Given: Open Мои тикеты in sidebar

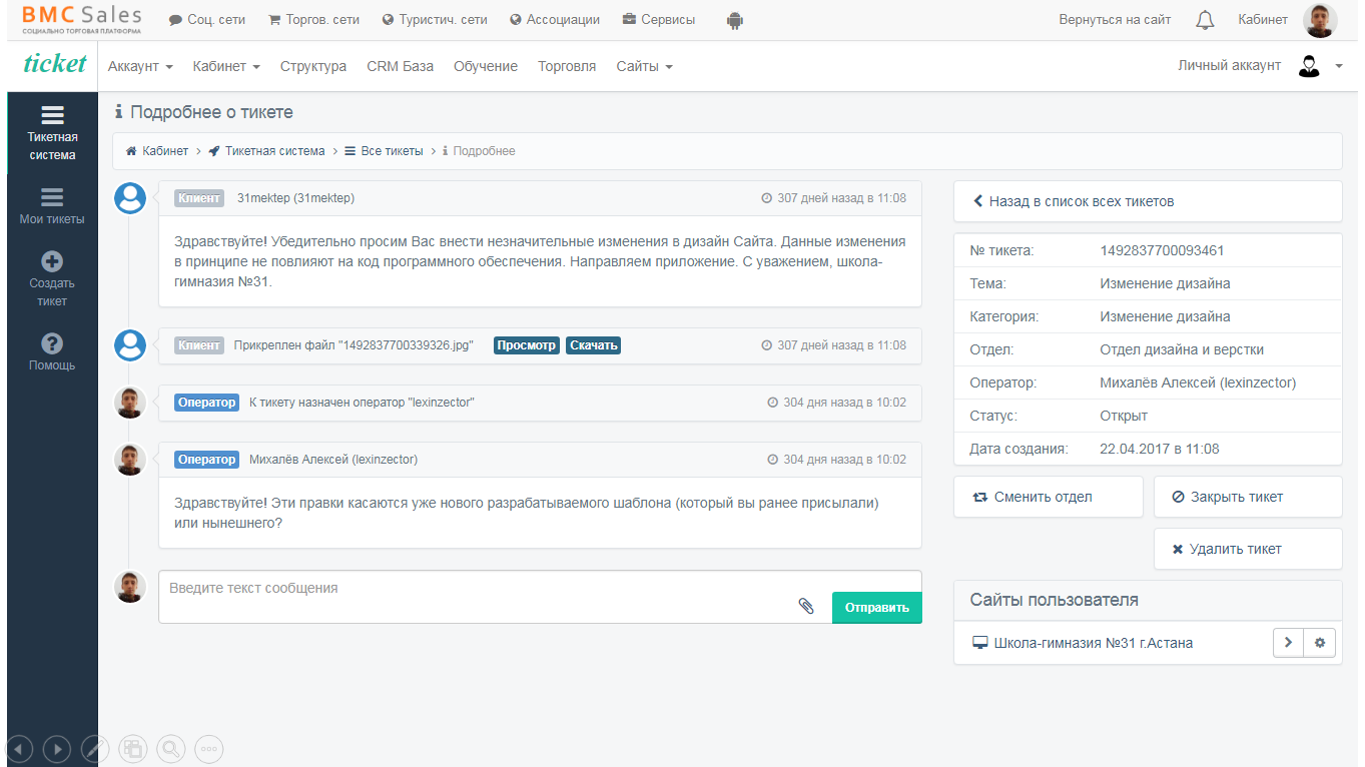Looking at the screenshot, I should tap(52, 206).
